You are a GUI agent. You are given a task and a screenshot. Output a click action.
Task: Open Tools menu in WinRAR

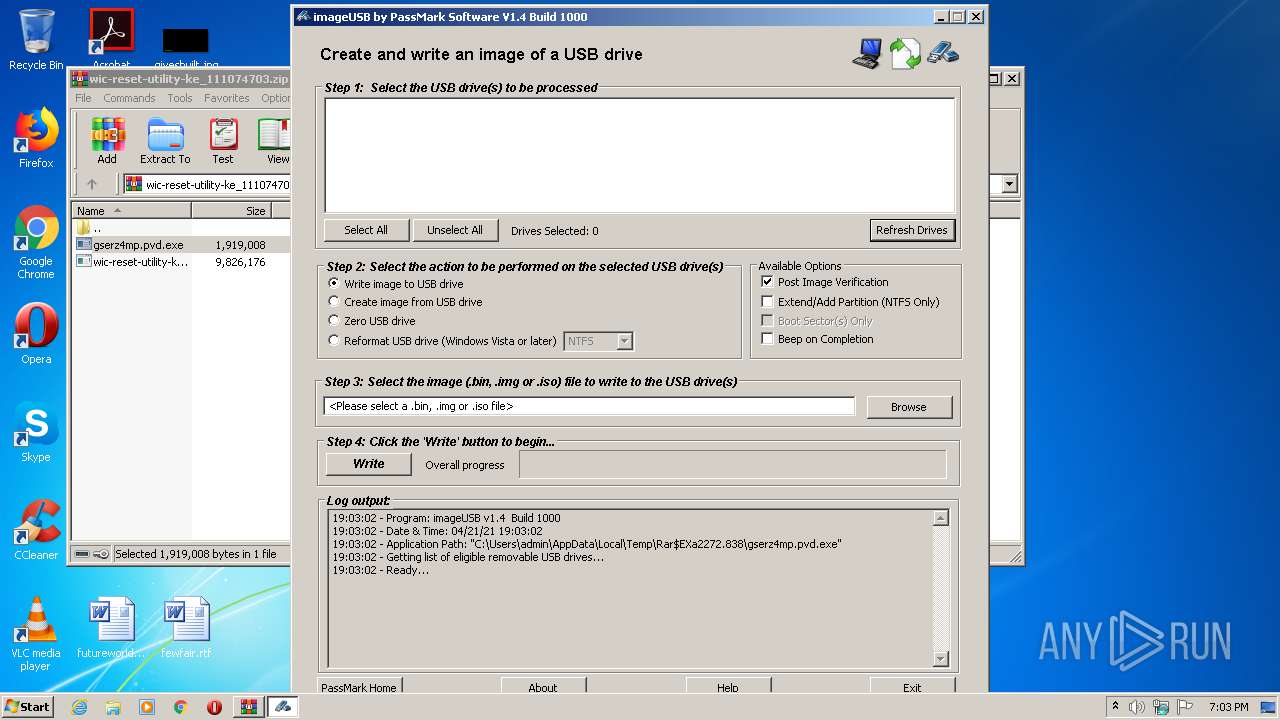(x=180, y=98)
